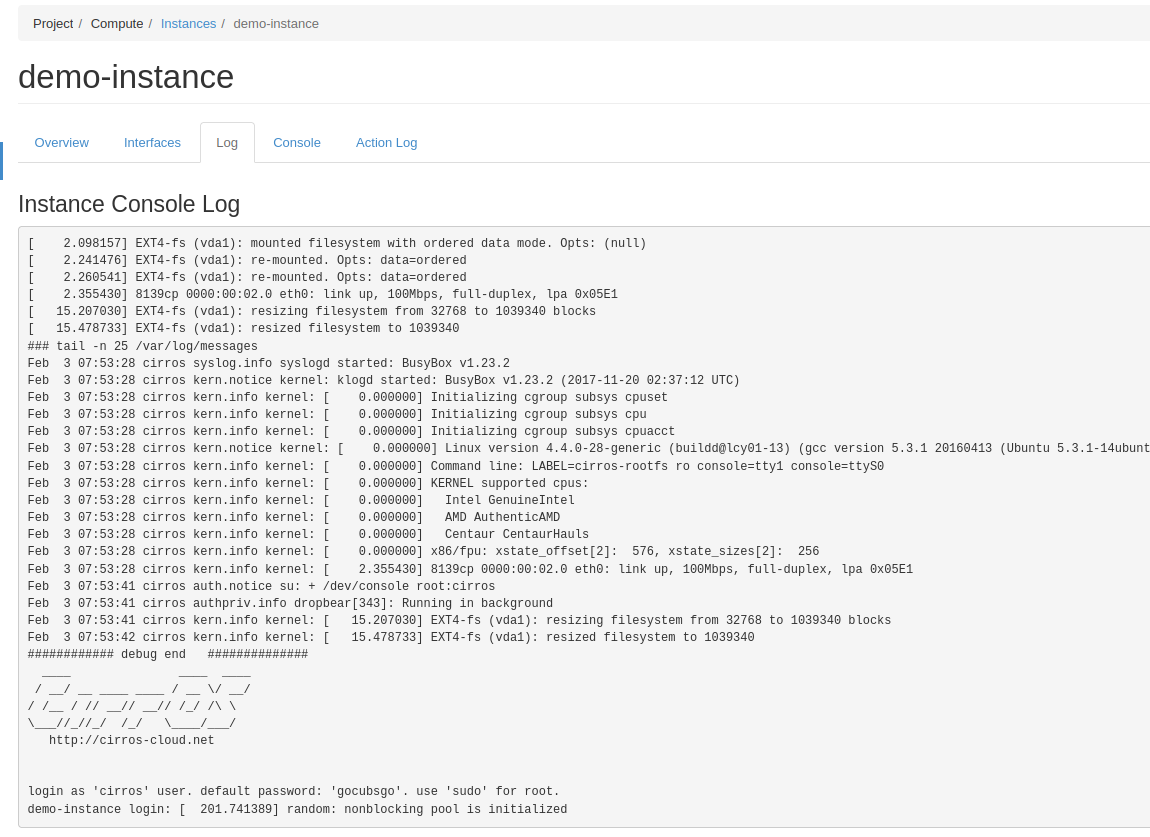Click the default password 'gocubsgo' line

[294, 792]
